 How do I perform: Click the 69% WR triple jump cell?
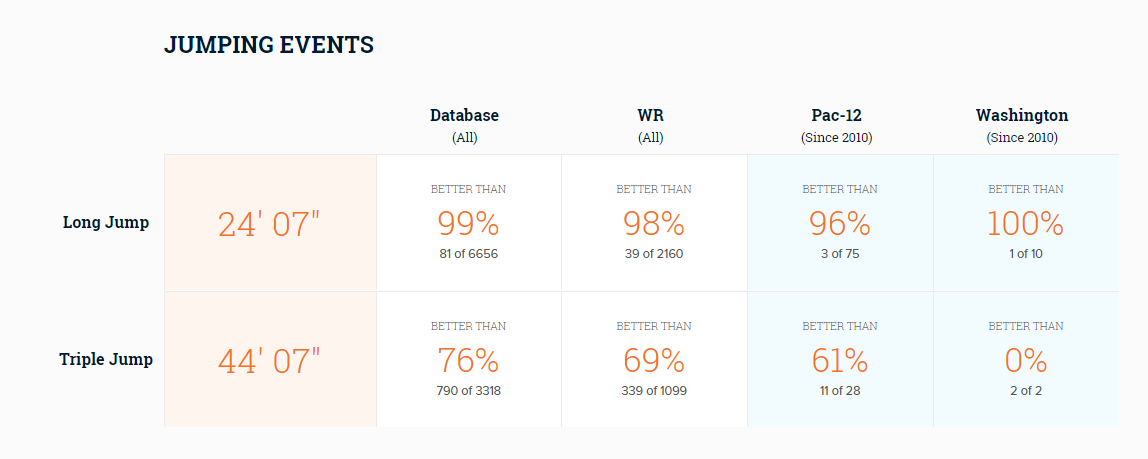tap(655, 359)
